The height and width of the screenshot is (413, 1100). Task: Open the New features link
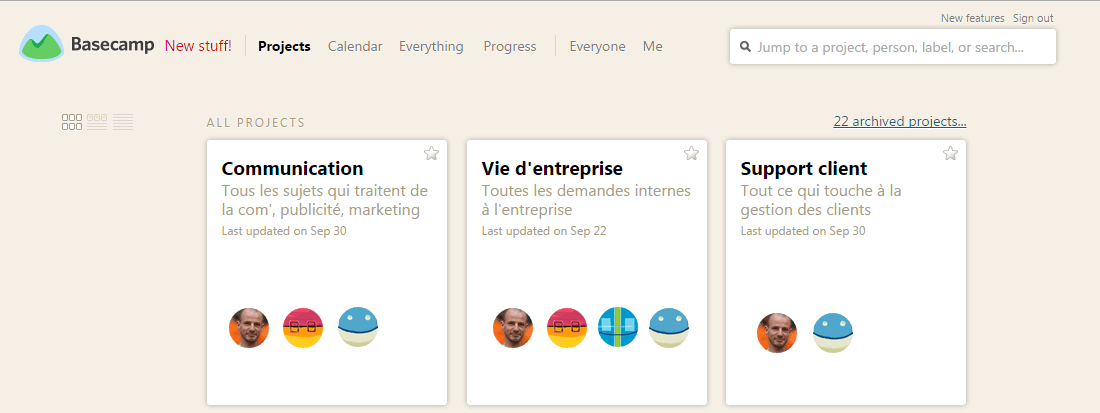click(x=972, y=18)
